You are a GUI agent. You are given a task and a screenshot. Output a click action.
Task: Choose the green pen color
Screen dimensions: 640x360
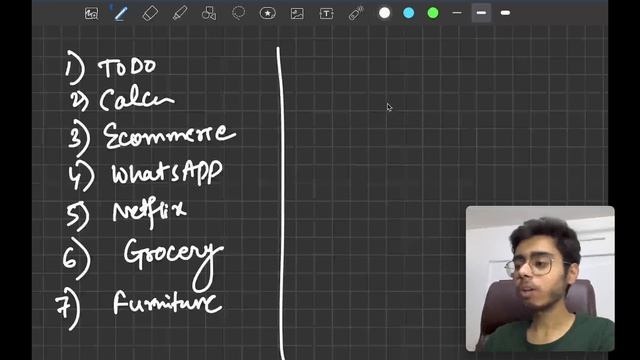433,13
